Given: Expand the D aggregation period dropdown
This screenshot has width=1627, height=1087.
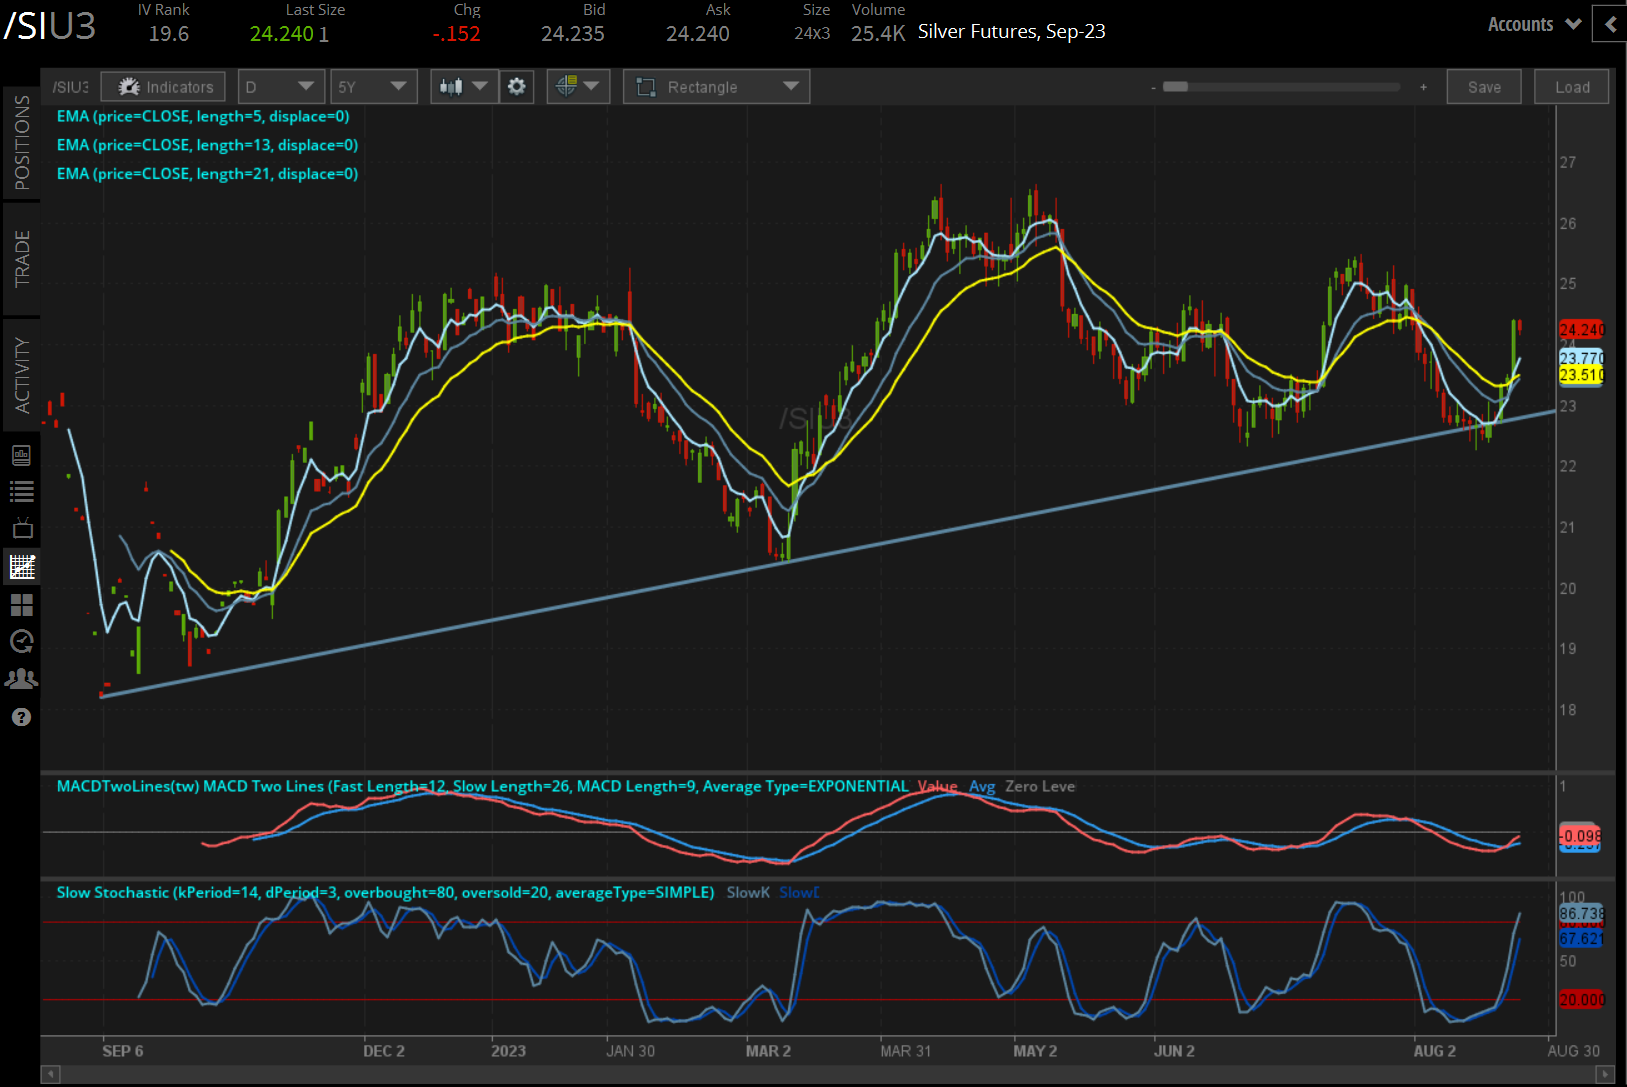Looking at the screenshot, I should [280, 87].
